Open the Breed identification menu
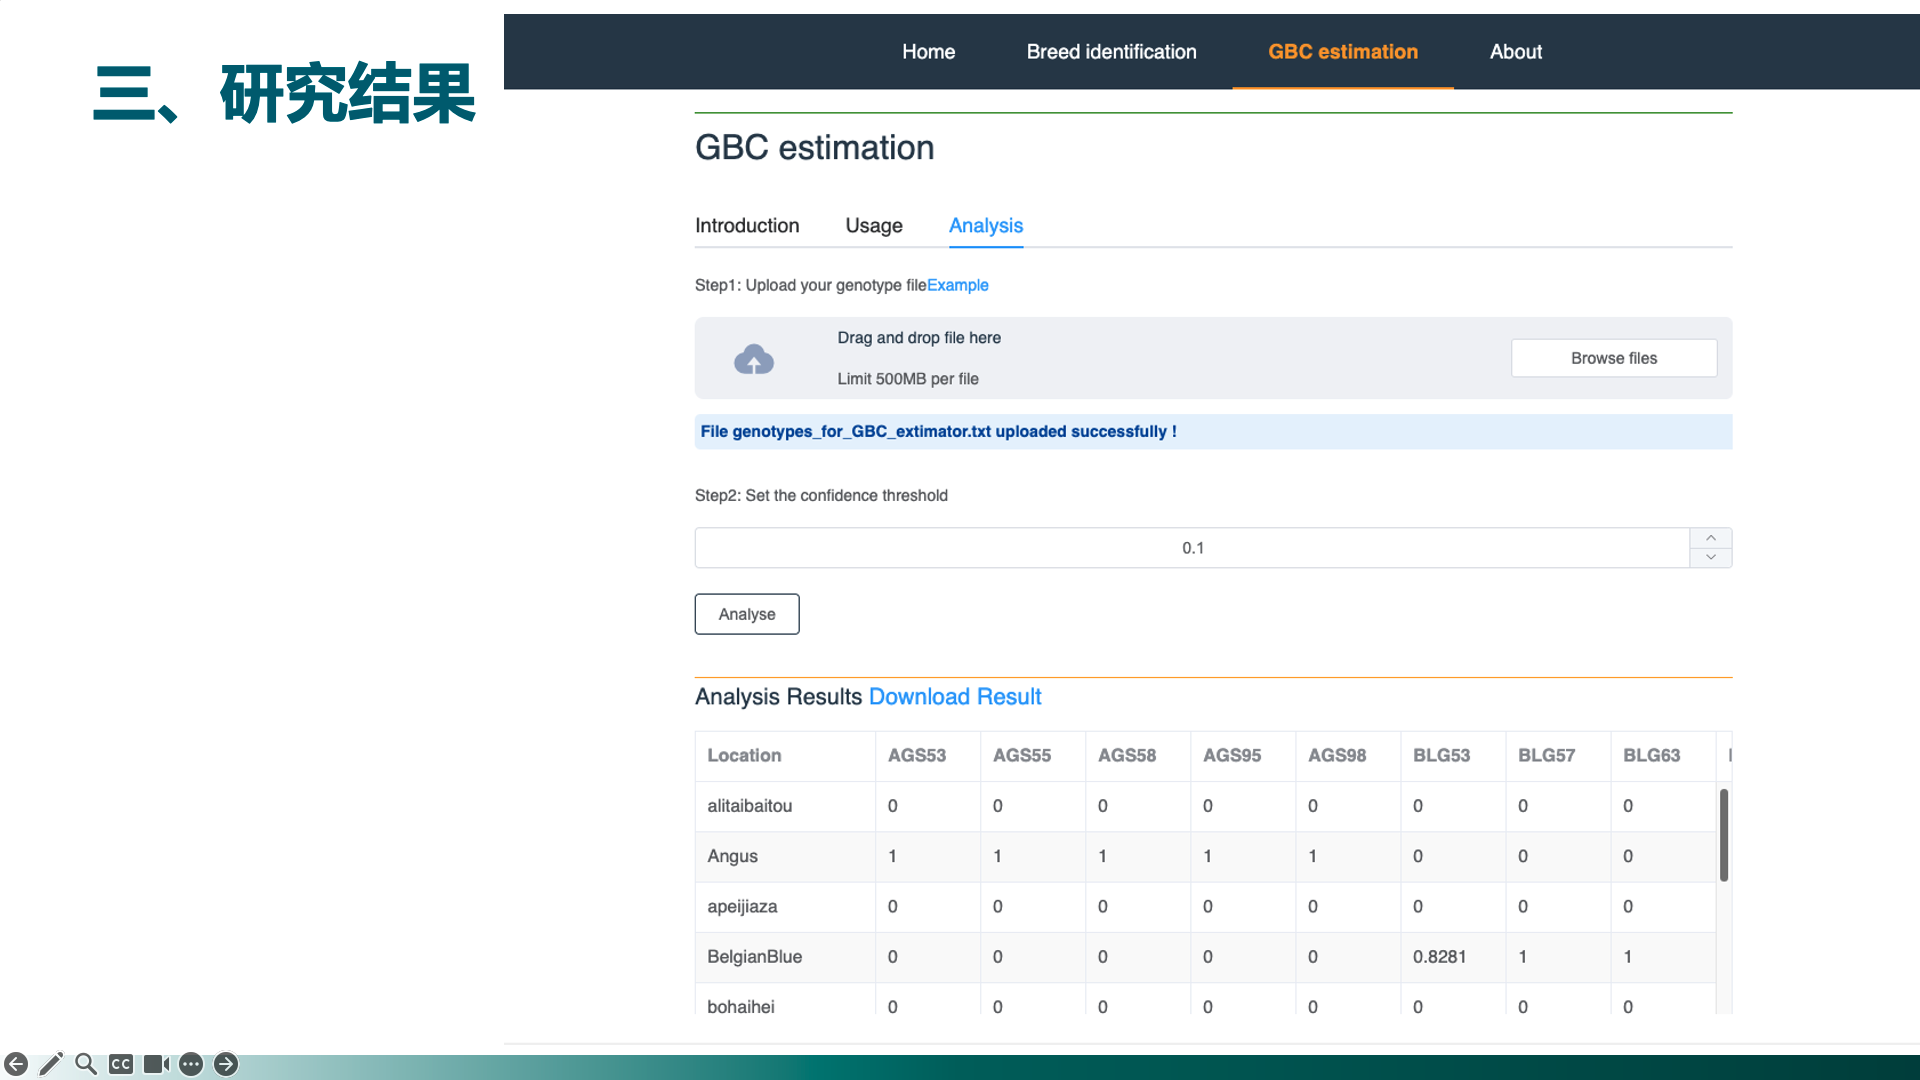This screenshot has width=1920, height=1080. tap(1111, 52)
